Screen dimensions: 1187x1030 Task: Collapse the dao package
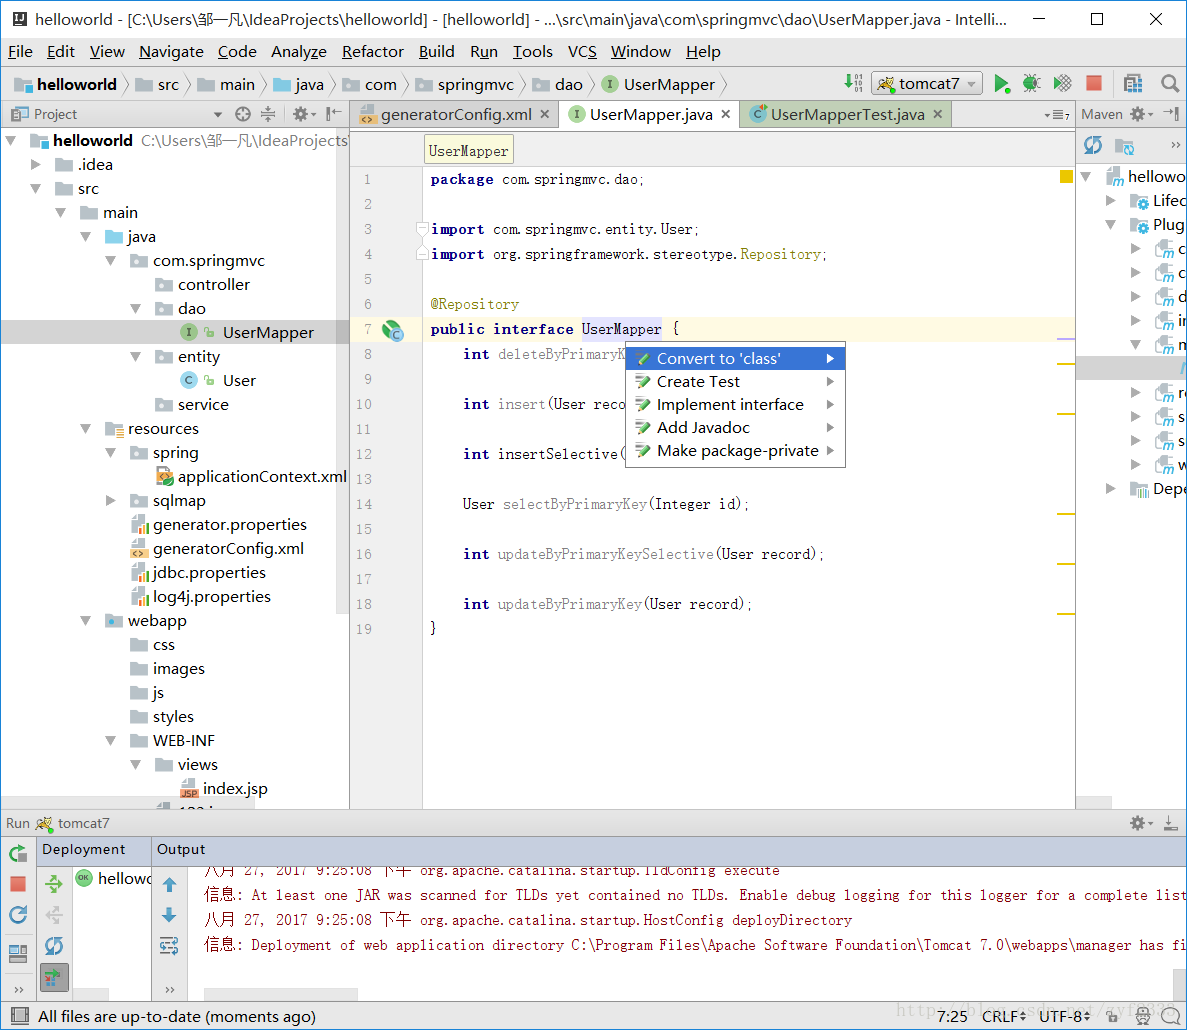[x=136, y=308]
